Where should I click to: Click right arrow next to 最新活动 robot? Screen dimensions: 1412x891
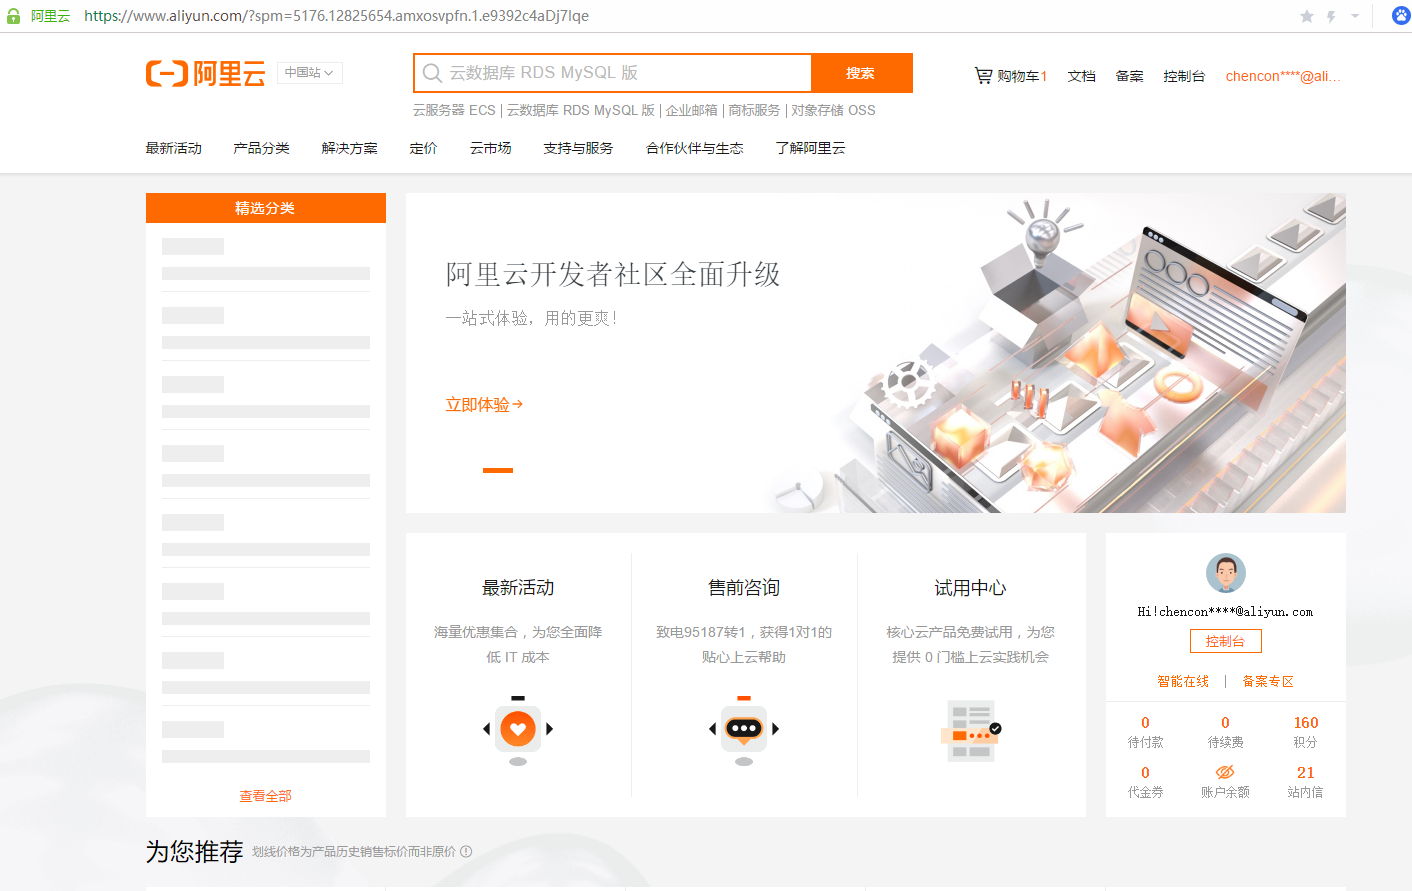(x=550, y=729)
